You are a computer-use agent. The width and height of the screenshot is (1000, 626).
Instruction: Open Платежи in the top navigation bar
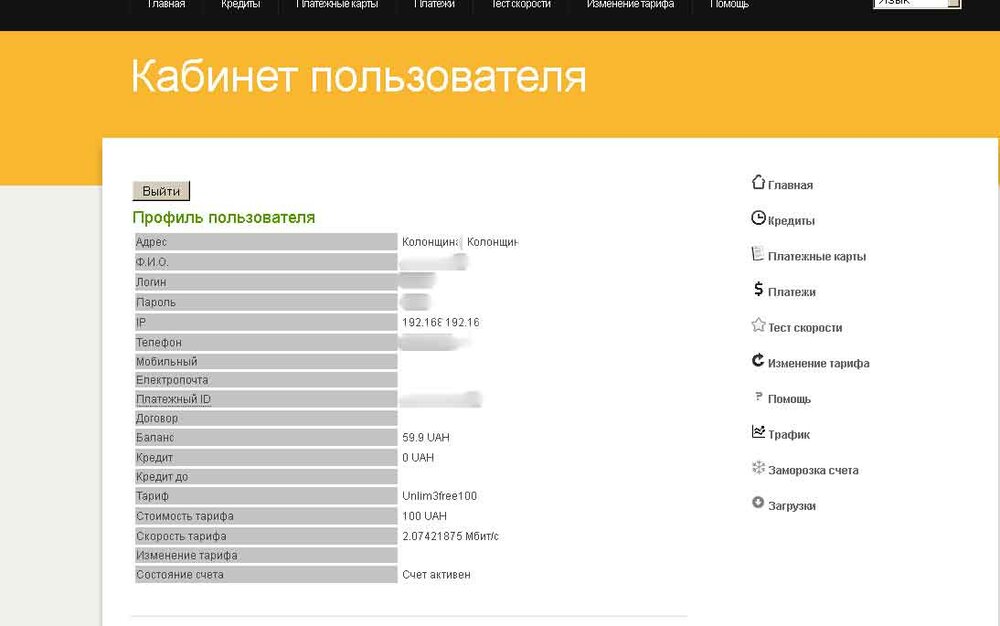tap(434, 4)
